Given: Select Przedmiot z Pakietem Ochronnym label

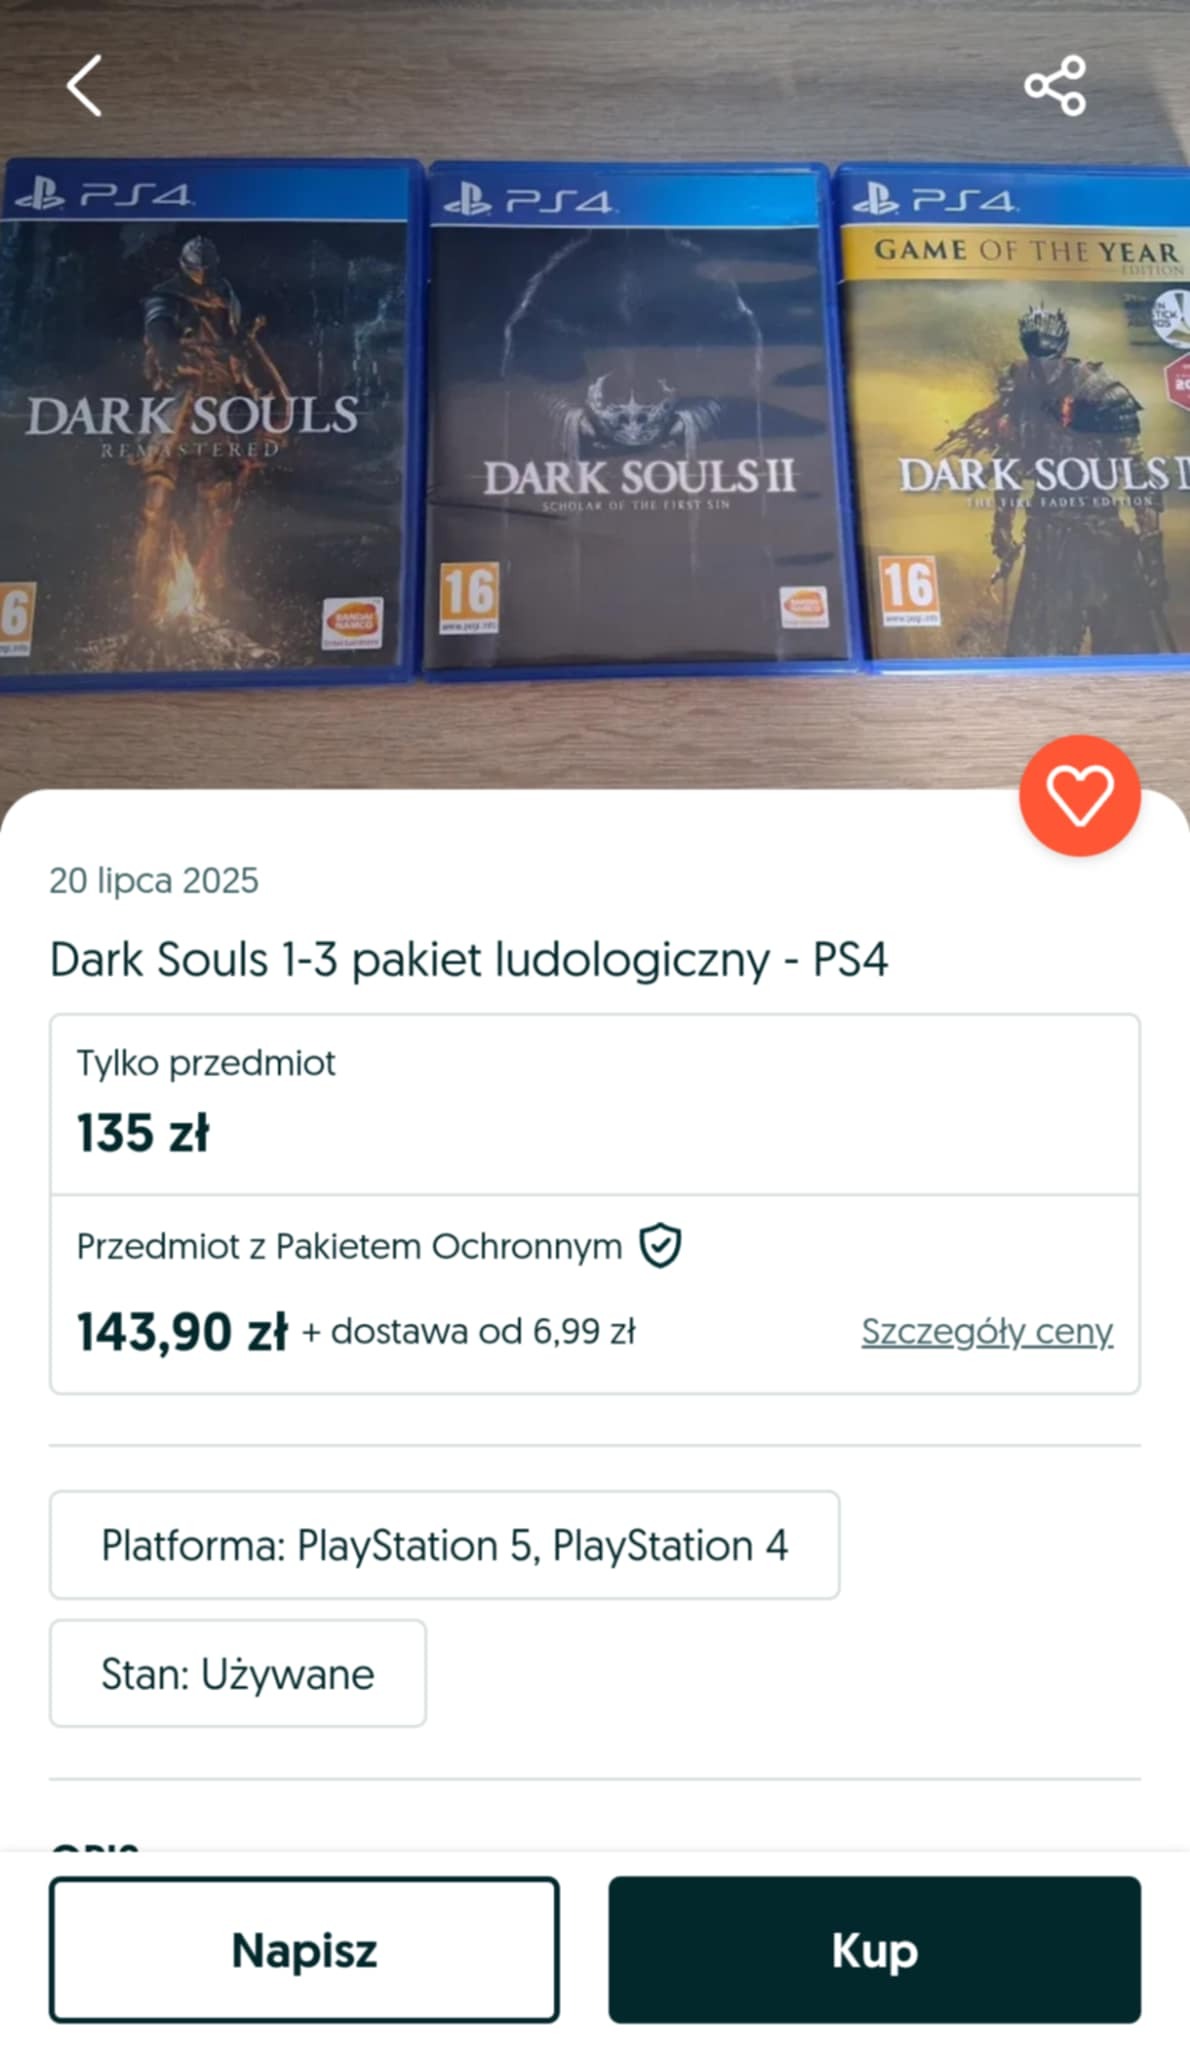Looking at the screenshot, I should click(x=349, y=1246).
